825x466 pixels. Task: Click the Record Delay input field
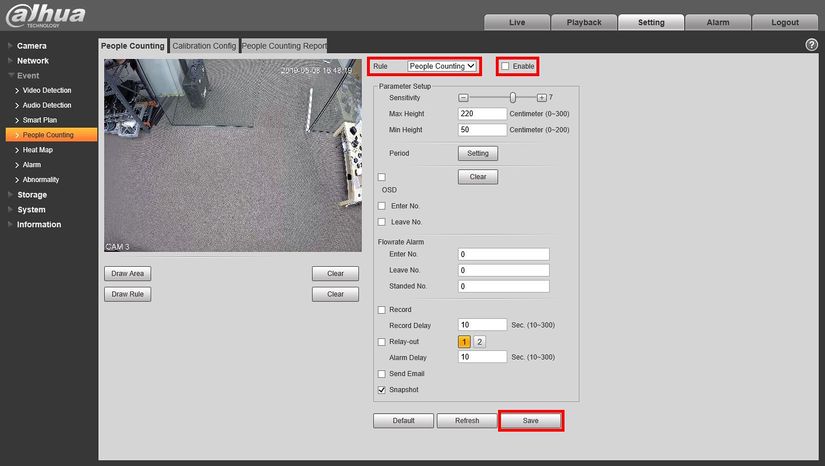(x=482, y=325)
